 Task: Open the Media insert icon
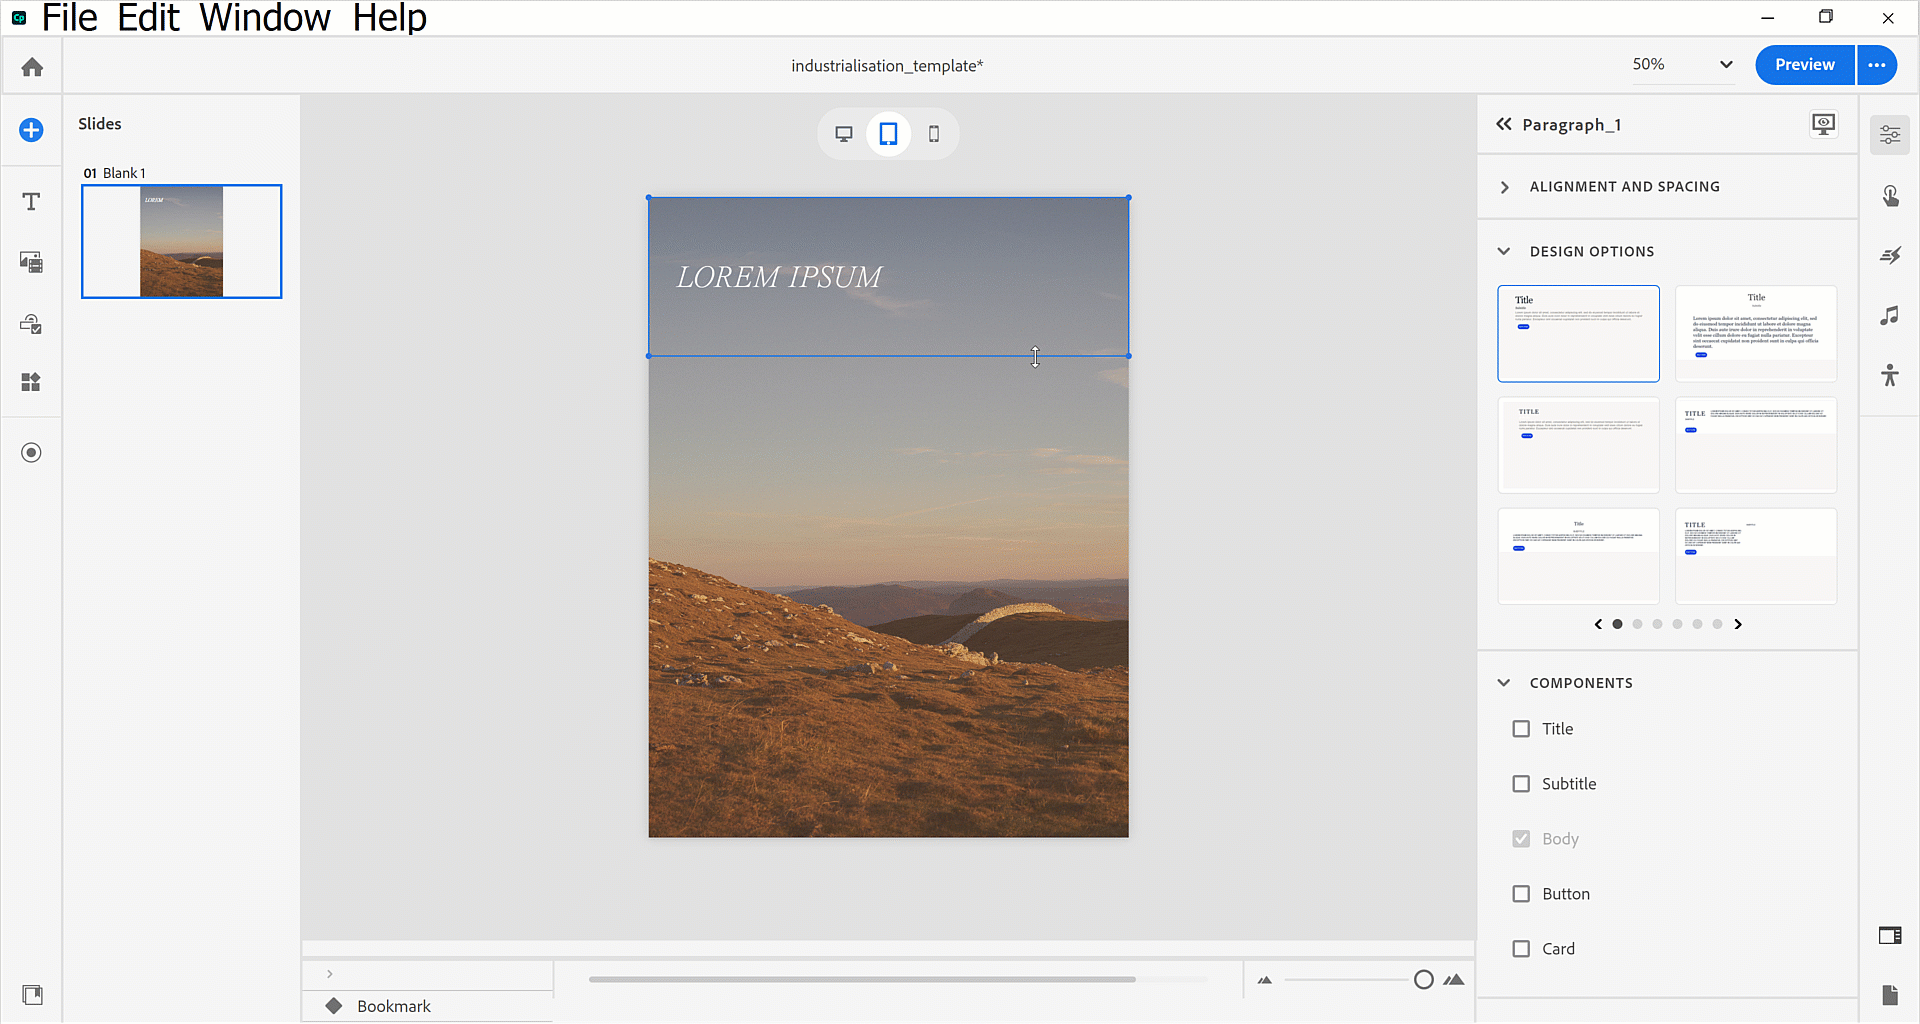click(31, 262)
